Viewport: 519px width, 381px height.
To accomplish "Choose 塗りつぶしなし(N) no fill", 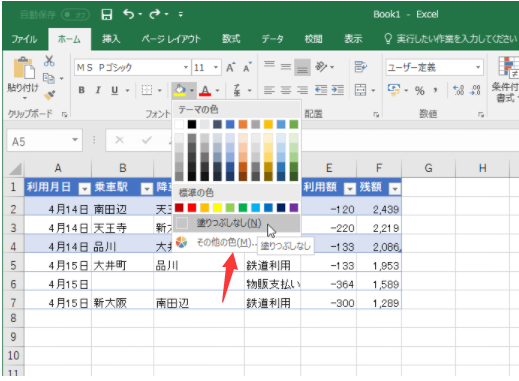I will (x=236, y=223).
